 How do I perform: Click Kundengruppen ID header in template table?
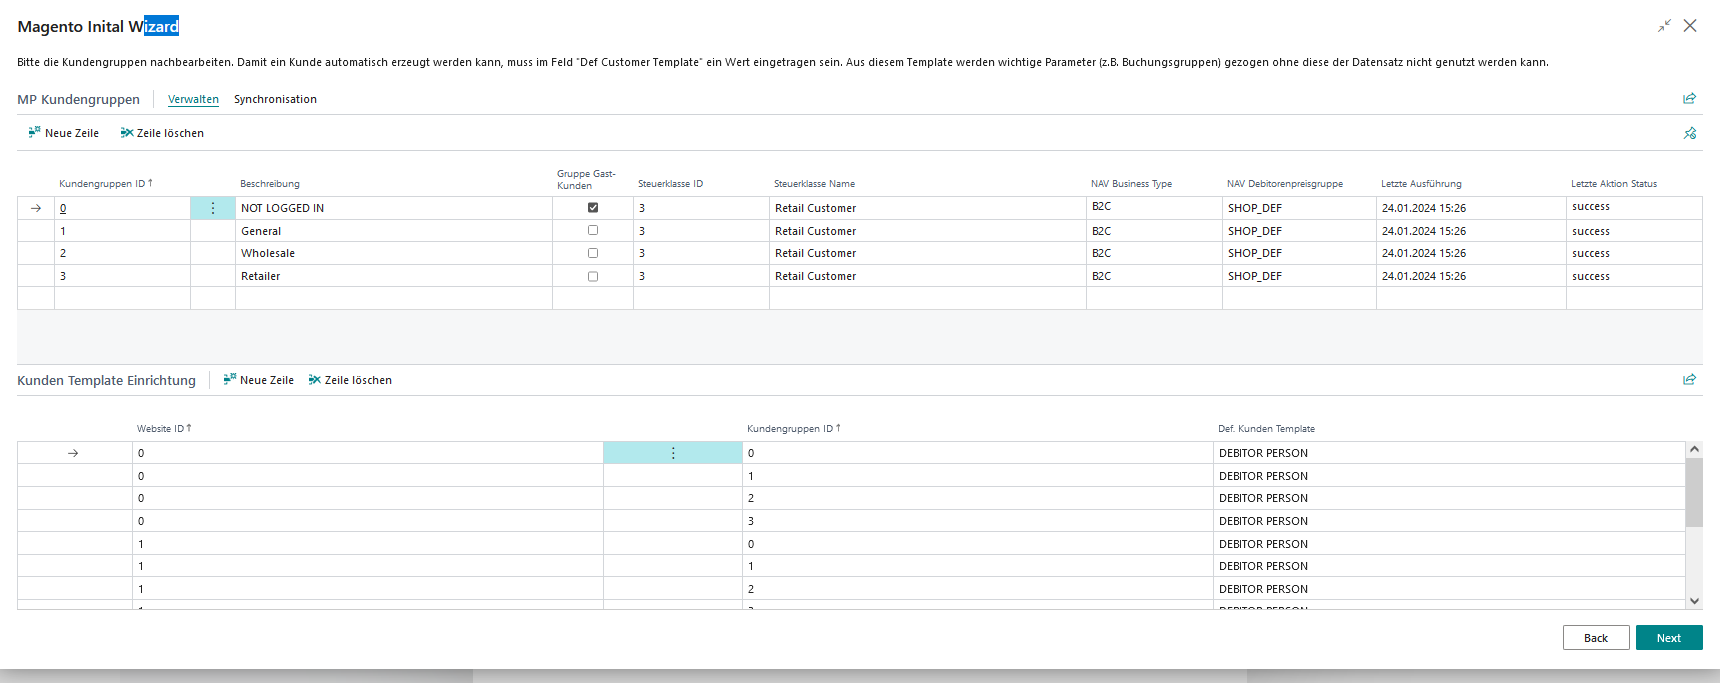click(793, 428)
